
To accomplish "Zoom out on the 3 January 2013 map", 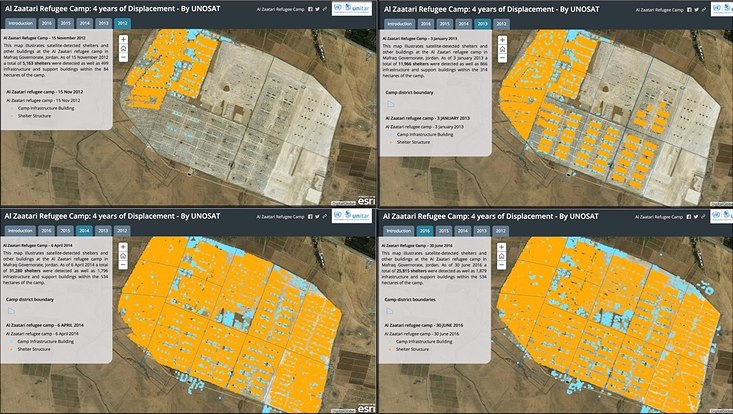I will (x=502, y=58).
